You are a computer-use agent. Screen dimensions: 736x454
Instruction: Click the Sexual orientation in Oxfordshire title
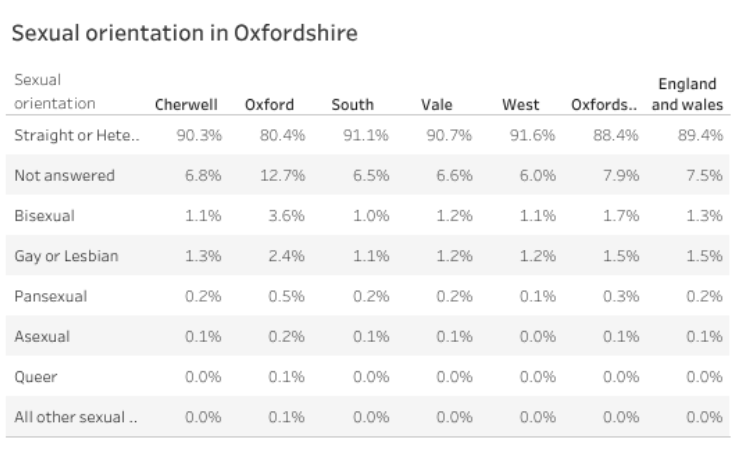tap(184, 32)
